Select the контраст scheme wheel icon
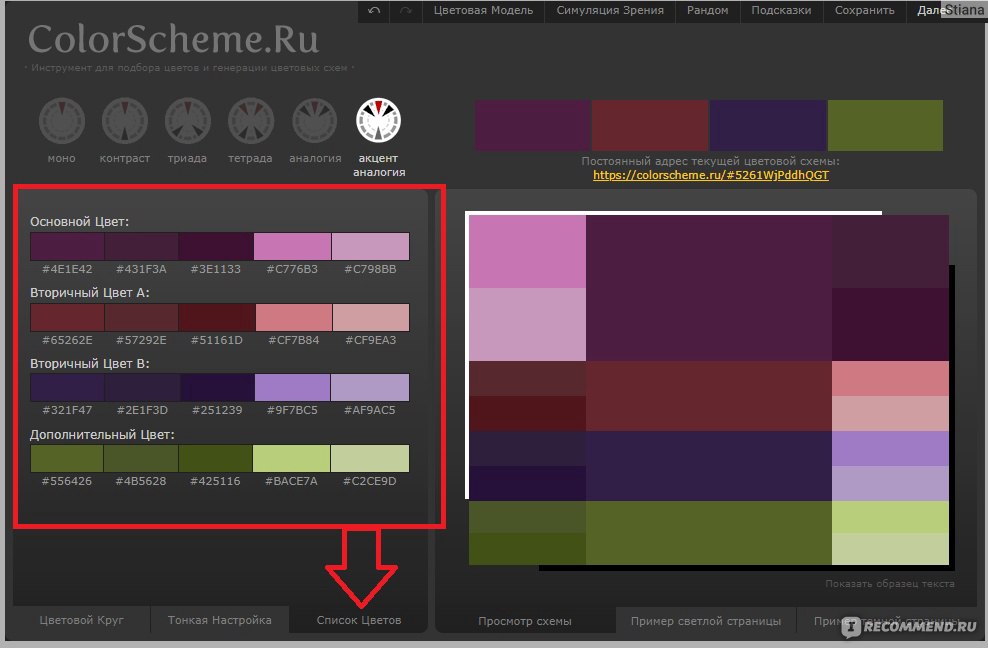The width and height of the screenshot is (988, 648). [125, 120]
